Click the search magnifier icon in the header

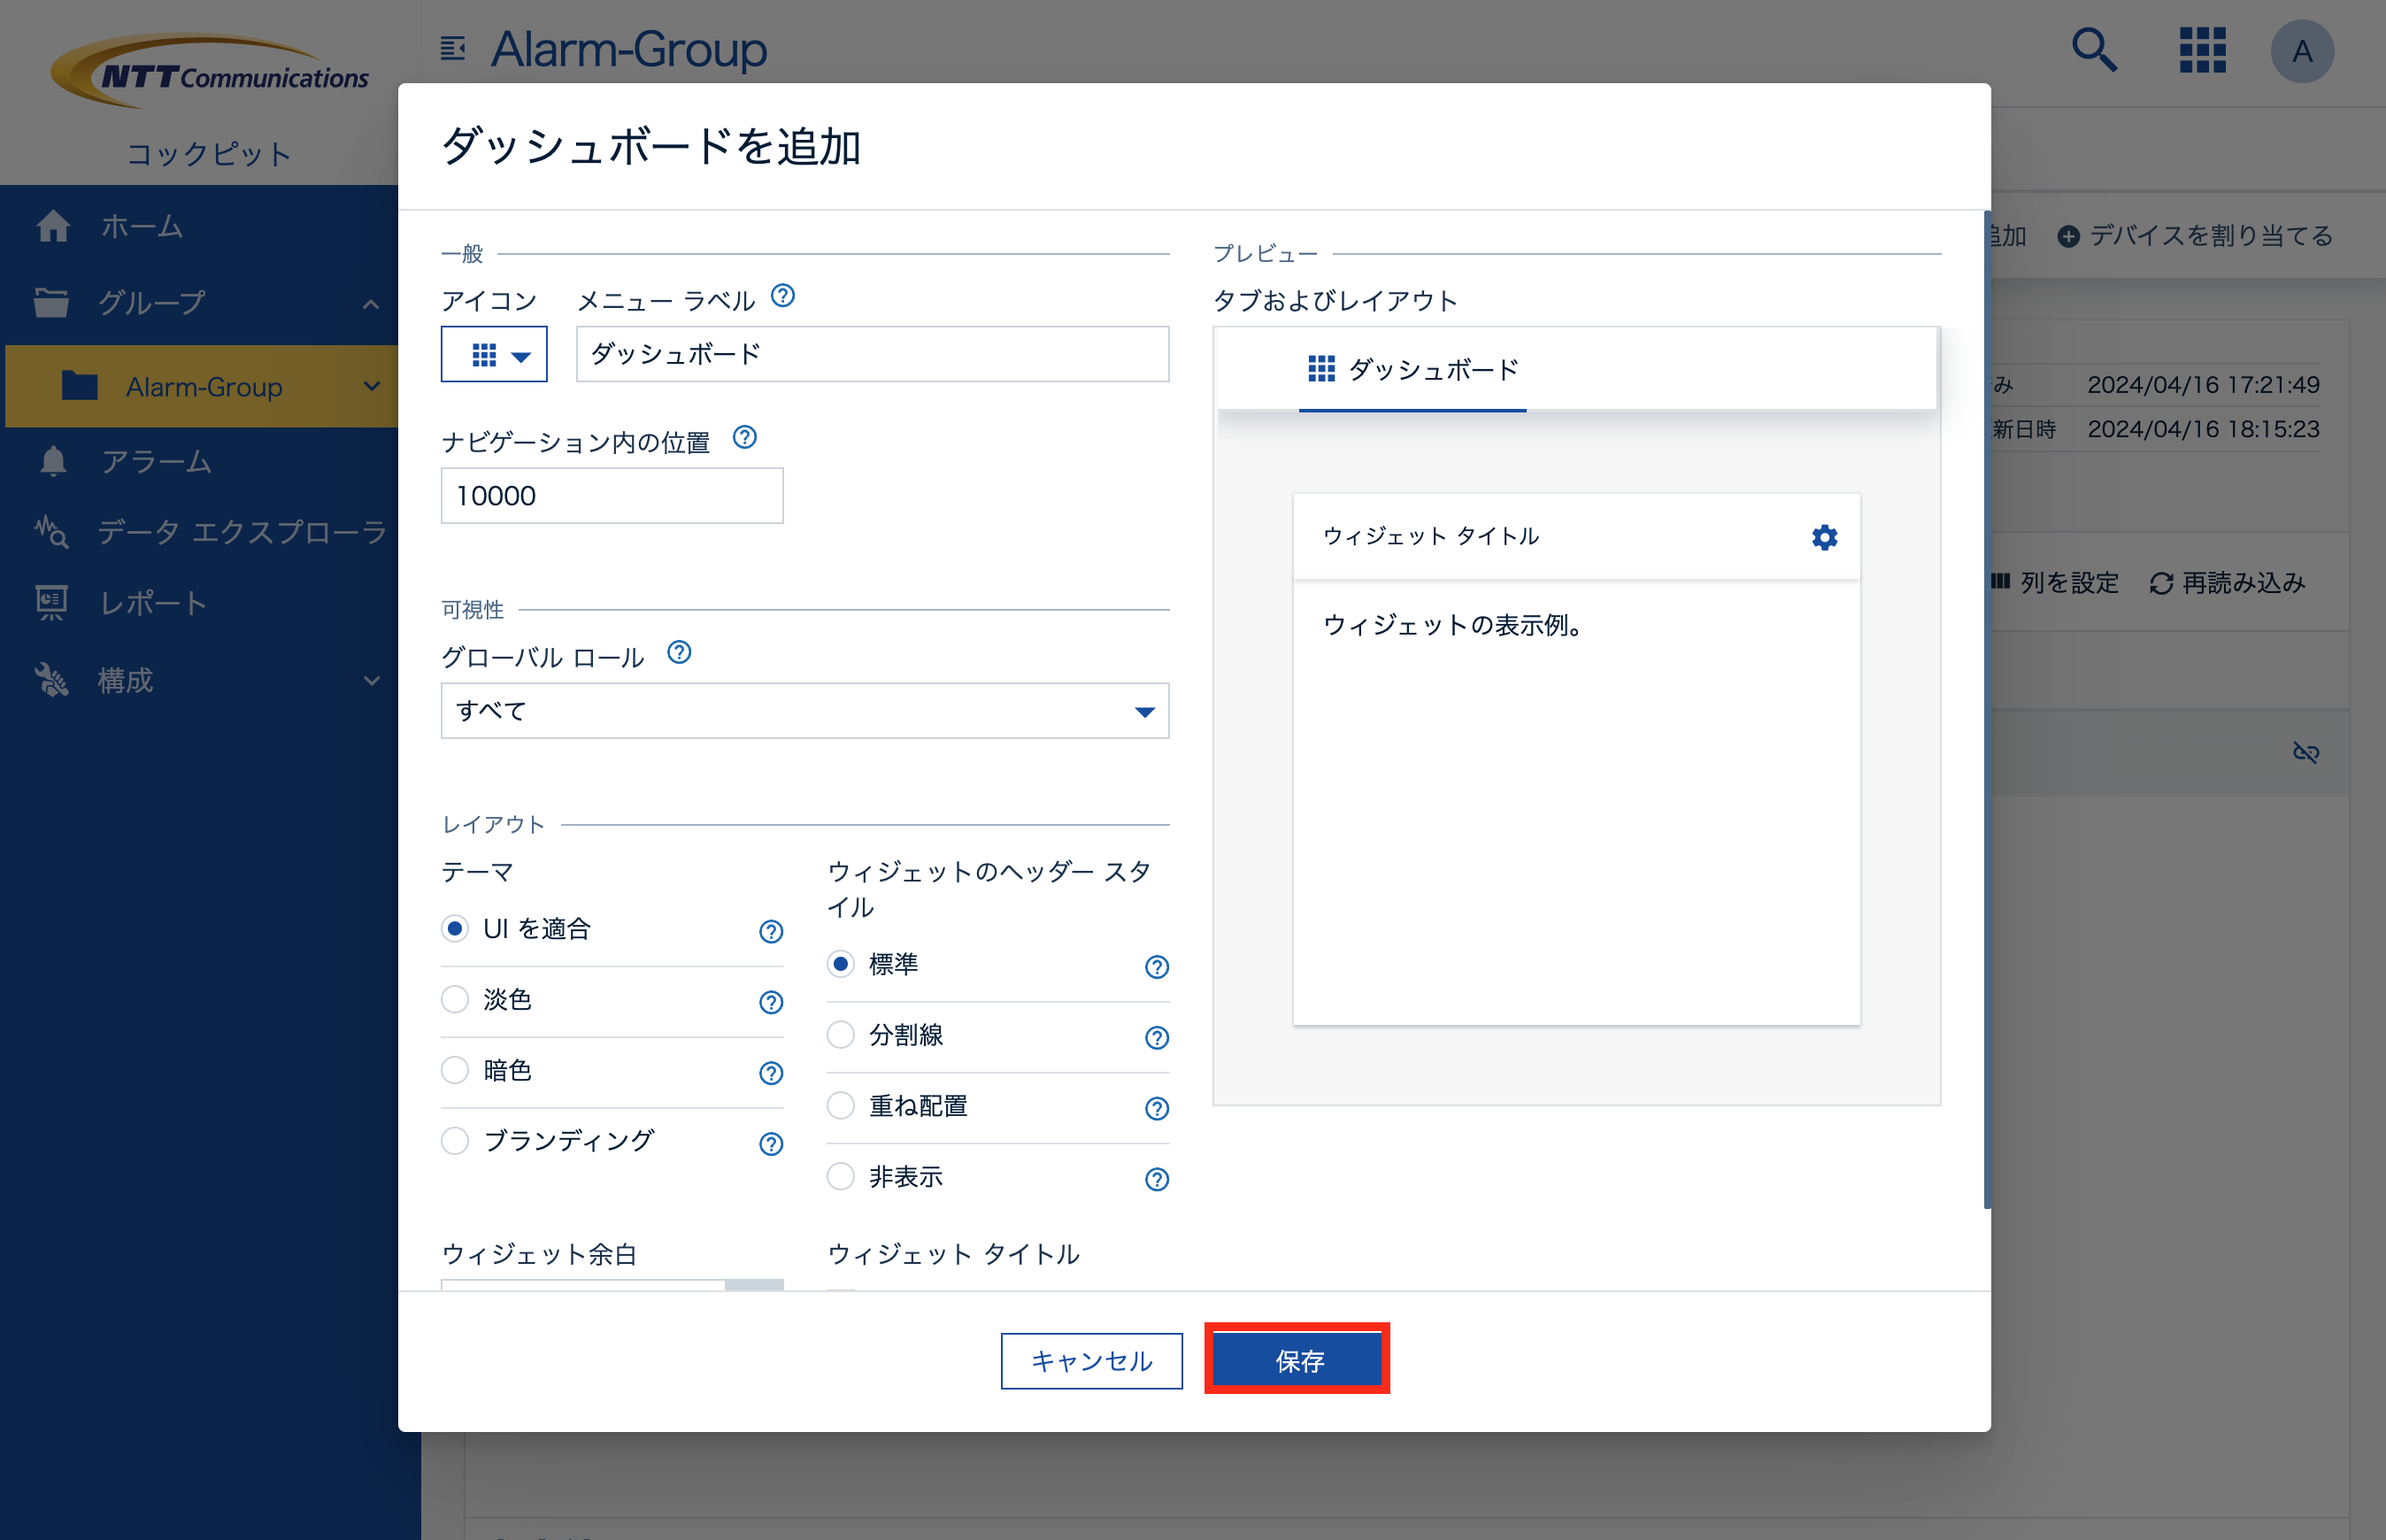pyautogui.click(x=2094, y=50)
